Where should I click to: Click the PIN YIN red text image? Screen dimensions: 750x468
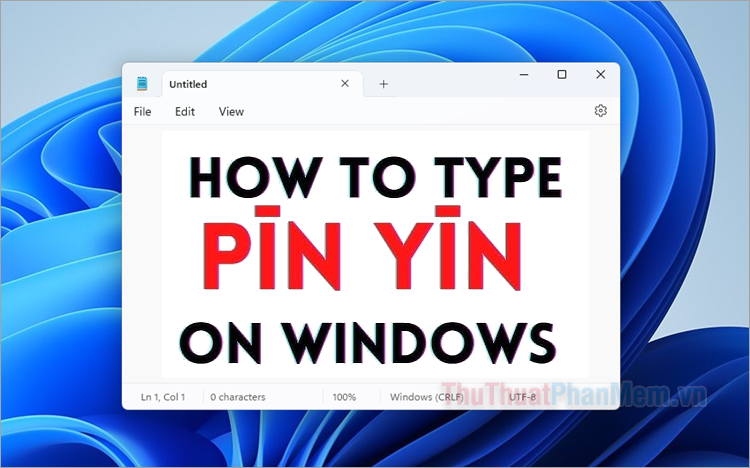362,249
